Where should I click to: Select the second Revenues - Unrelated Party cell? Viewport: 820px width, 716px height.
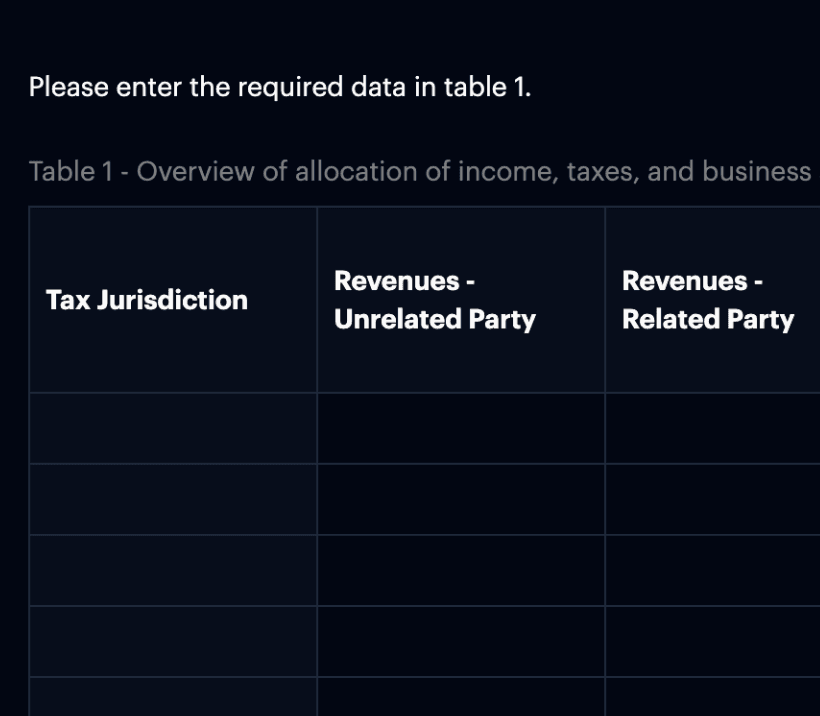click(x=460, y=499)
